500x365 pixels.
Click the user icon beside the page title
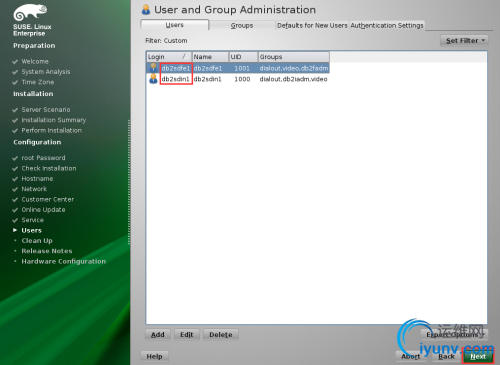(x=146, y=10)
